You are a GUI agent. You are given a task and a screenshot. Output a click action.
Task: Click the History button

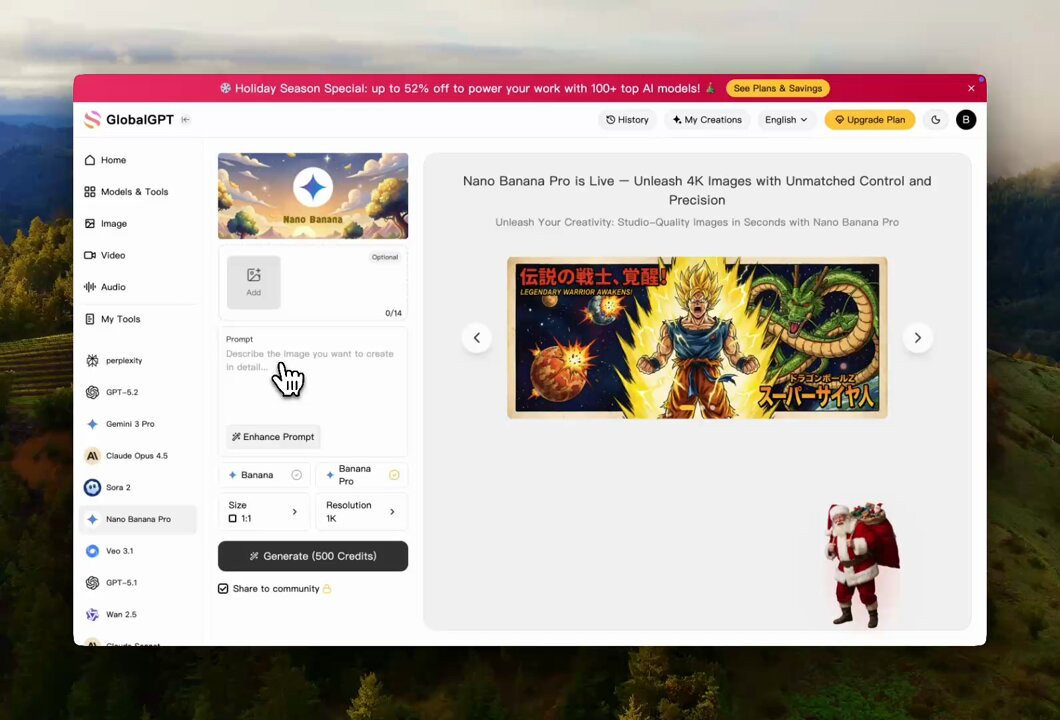click(627, 120)
